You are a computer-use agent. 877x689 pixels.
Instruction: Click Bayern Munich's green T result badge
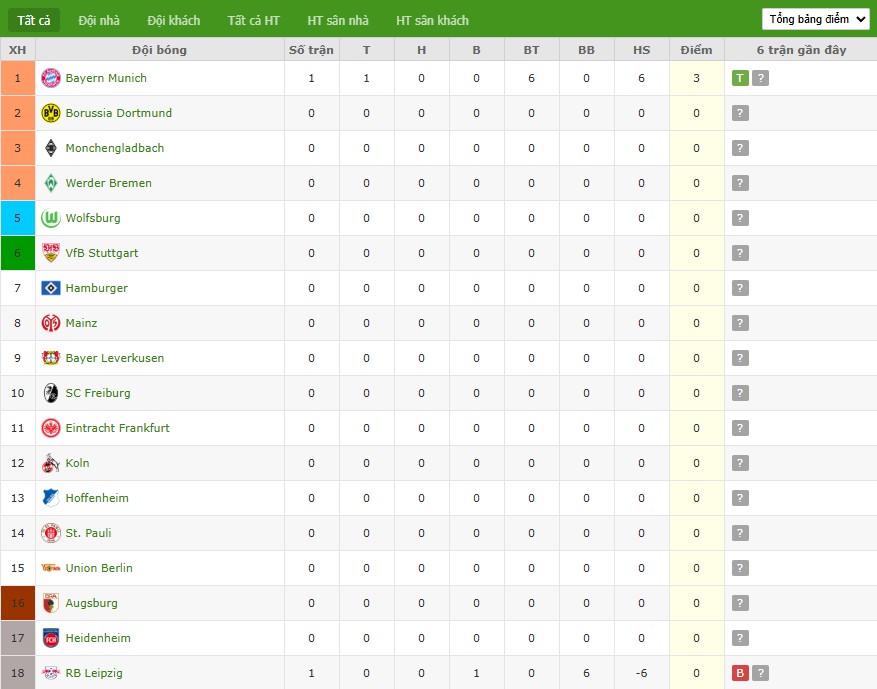(x=740, y=78)
